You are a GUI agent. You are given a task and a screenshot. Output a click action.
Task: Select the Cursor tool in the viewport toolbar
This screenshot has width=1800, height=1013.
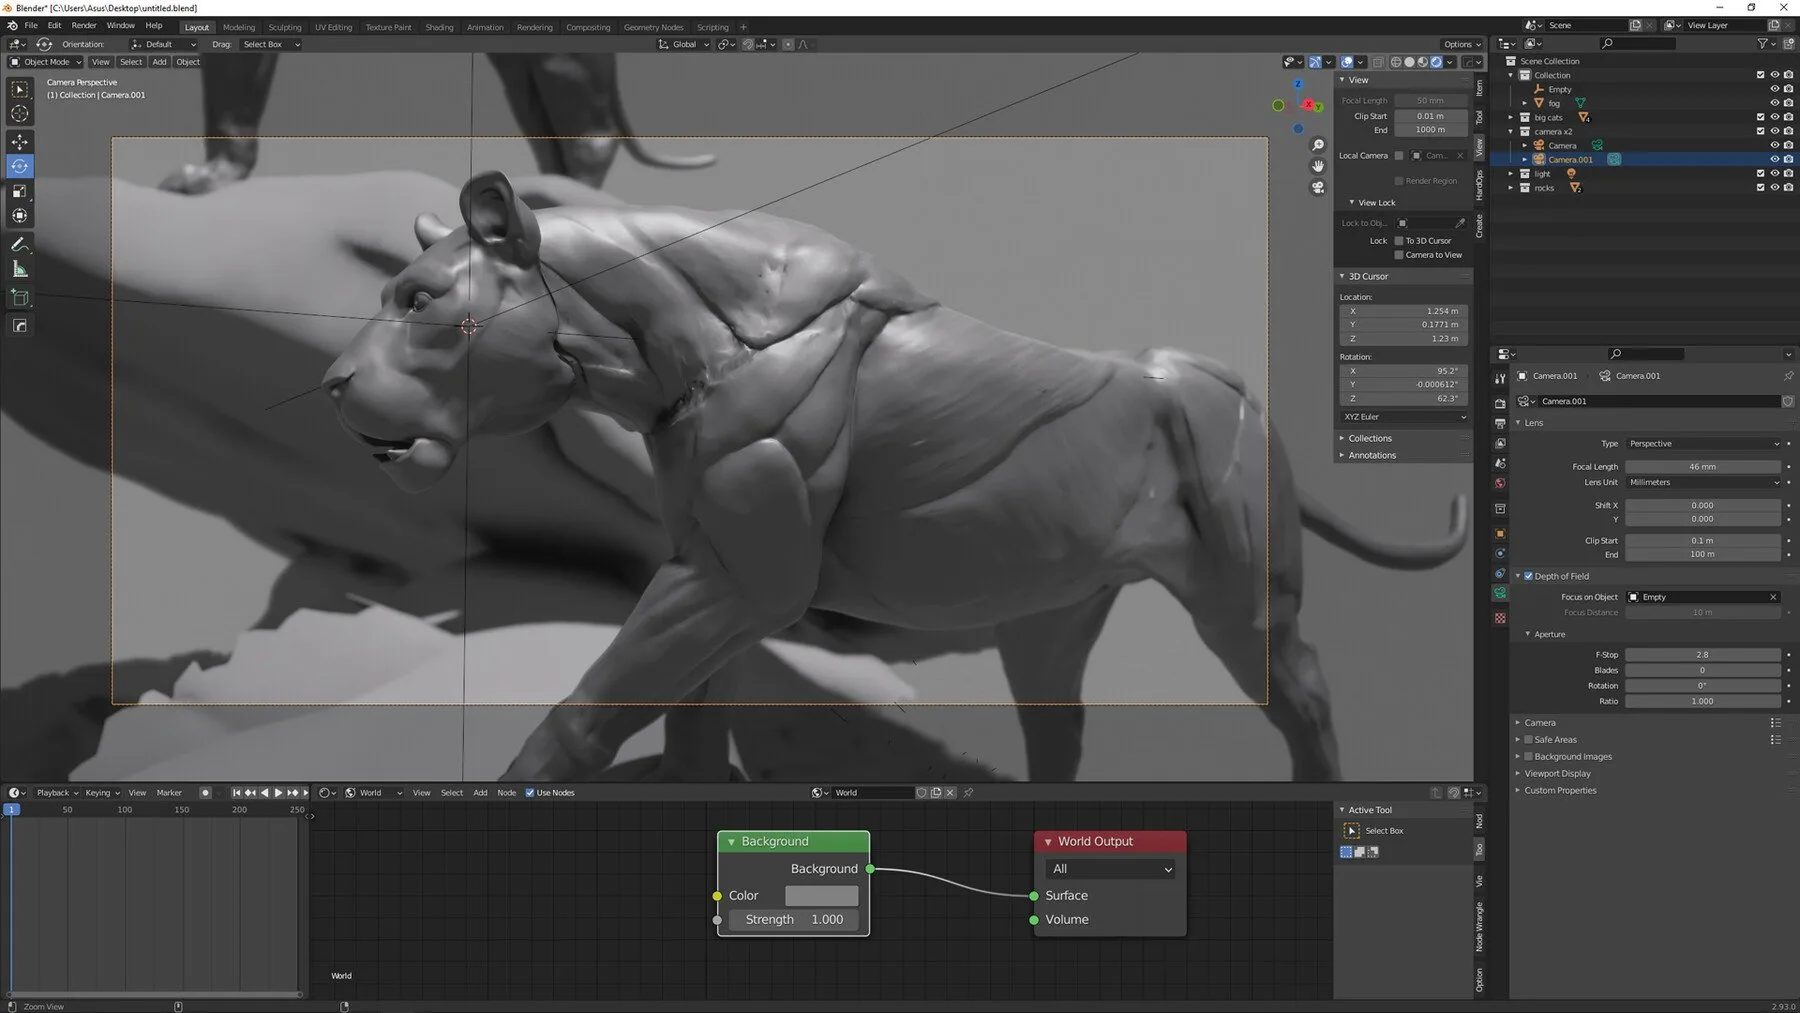coord(20,114)
